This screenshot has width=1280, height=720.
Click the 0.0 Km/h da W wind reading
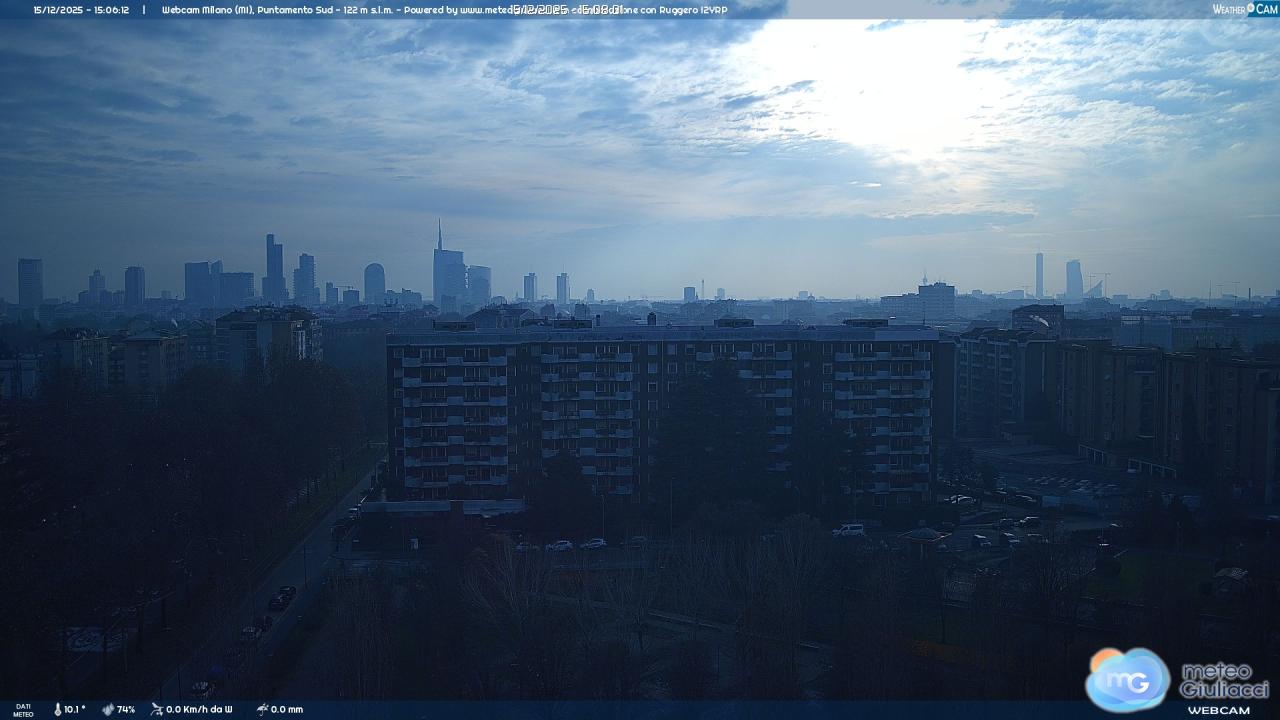199,709
